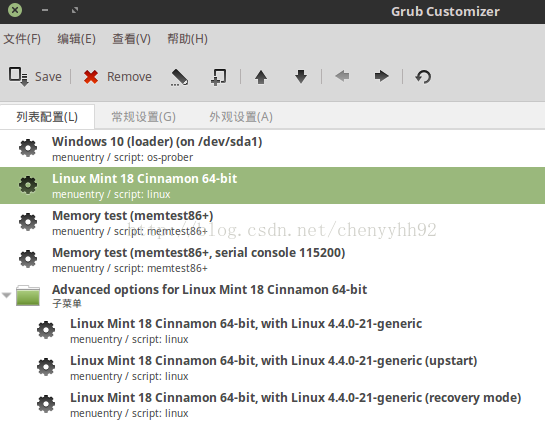Collapse the Advanced options submenu triangle
Image resolution: width=545 pixels, height=438 pixels.
tap(6, 295)
